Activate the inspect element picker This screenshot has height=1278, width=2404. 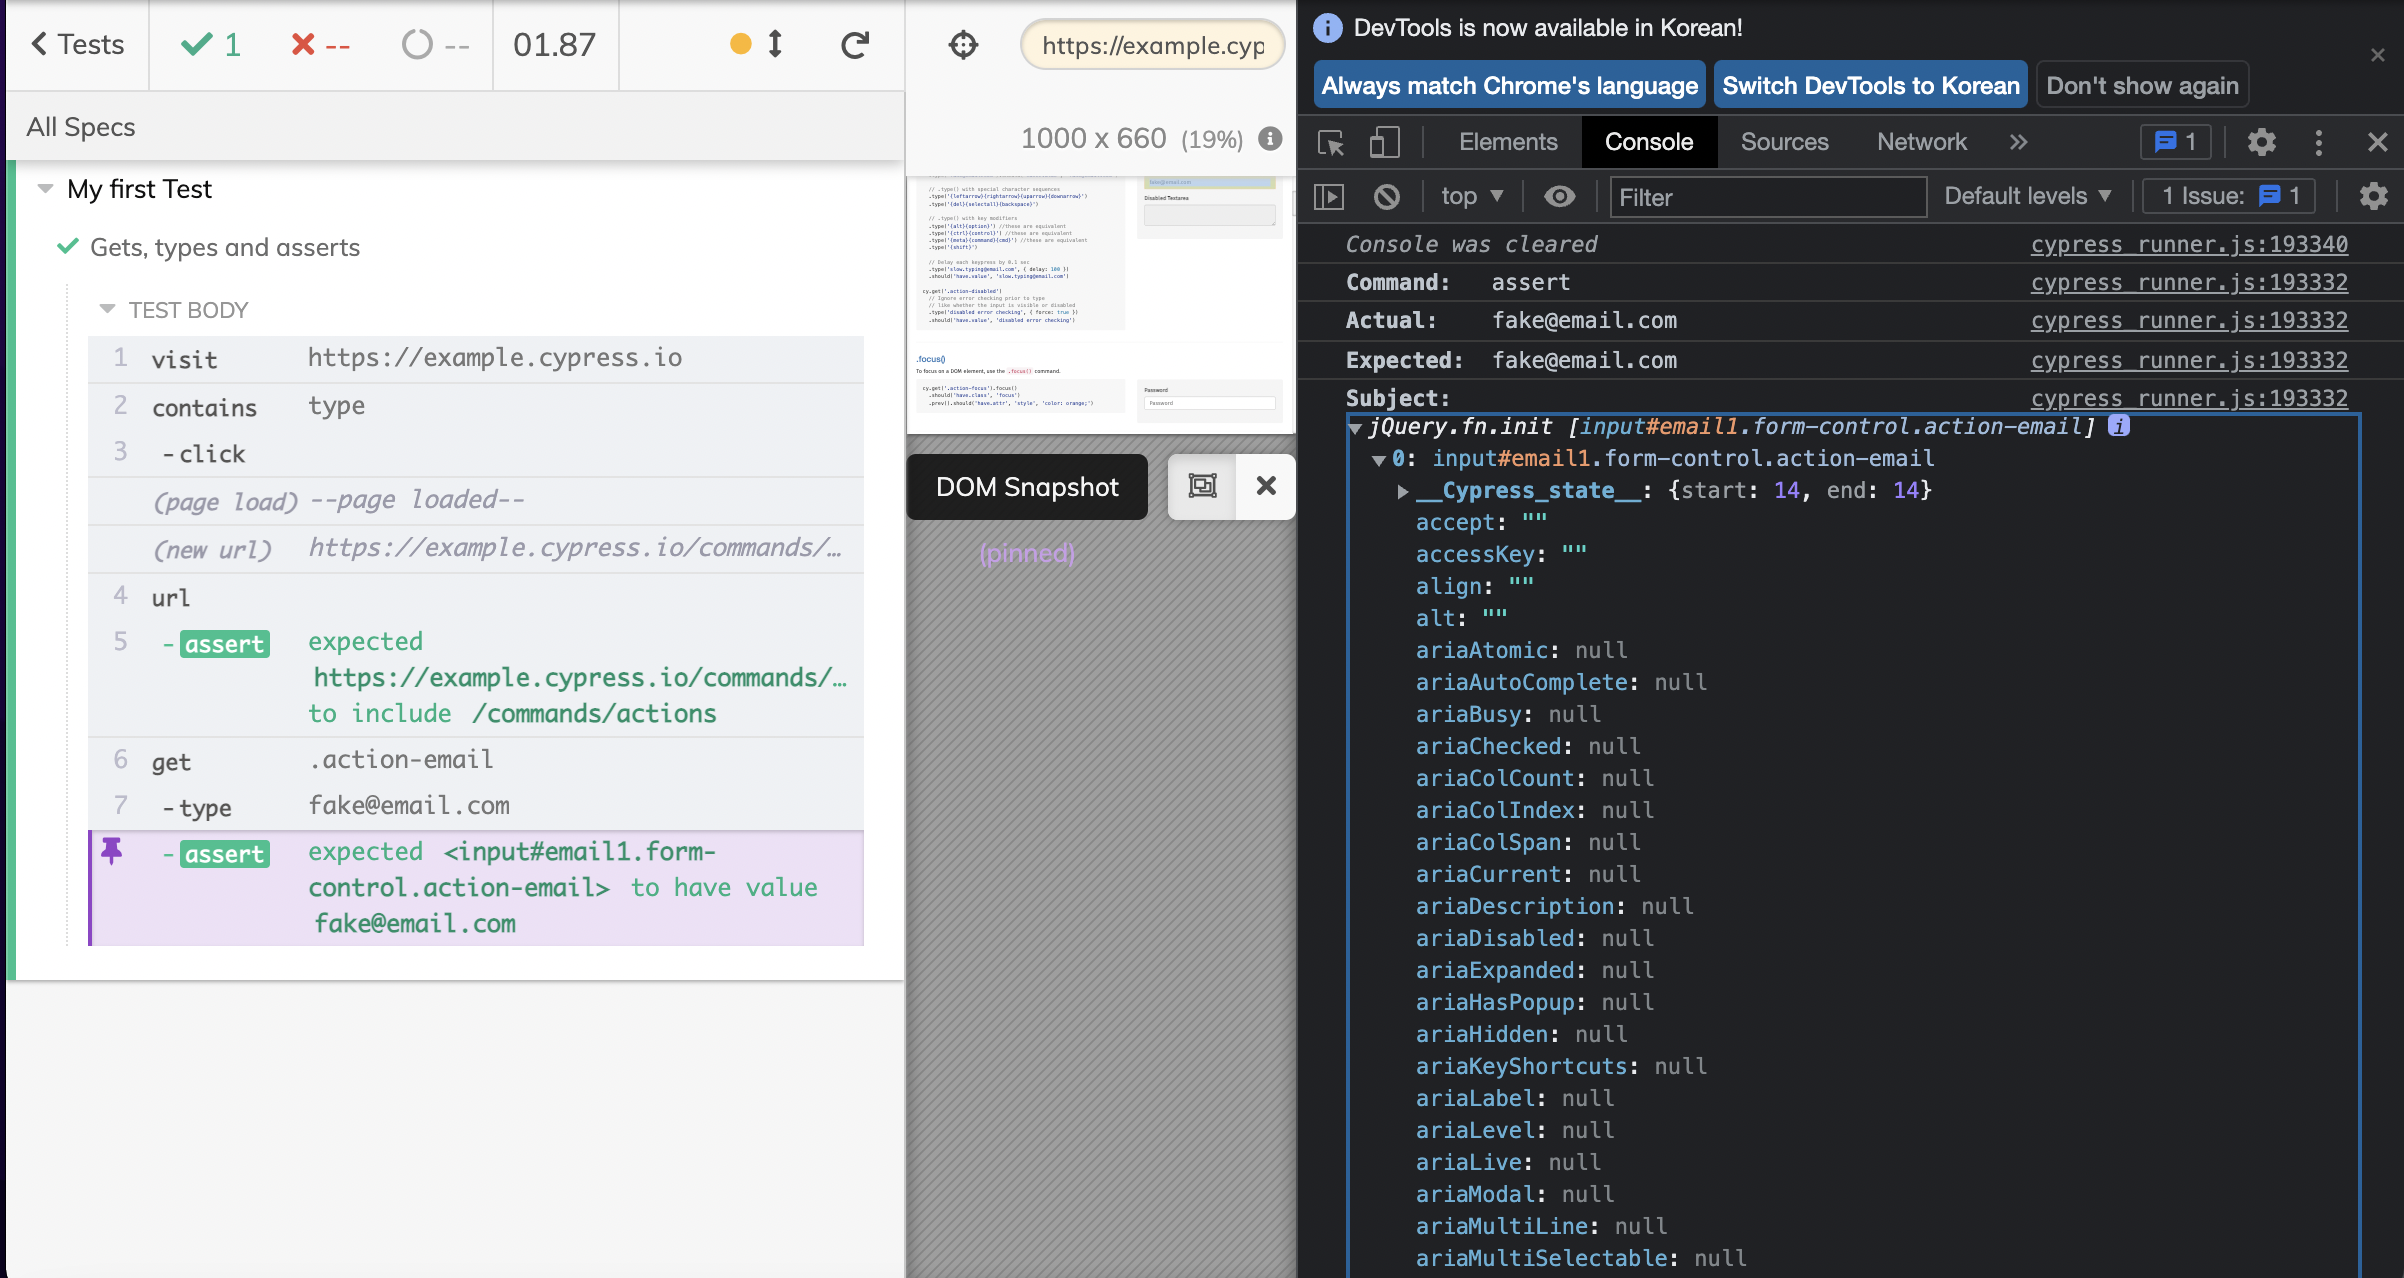[1331, 143]
